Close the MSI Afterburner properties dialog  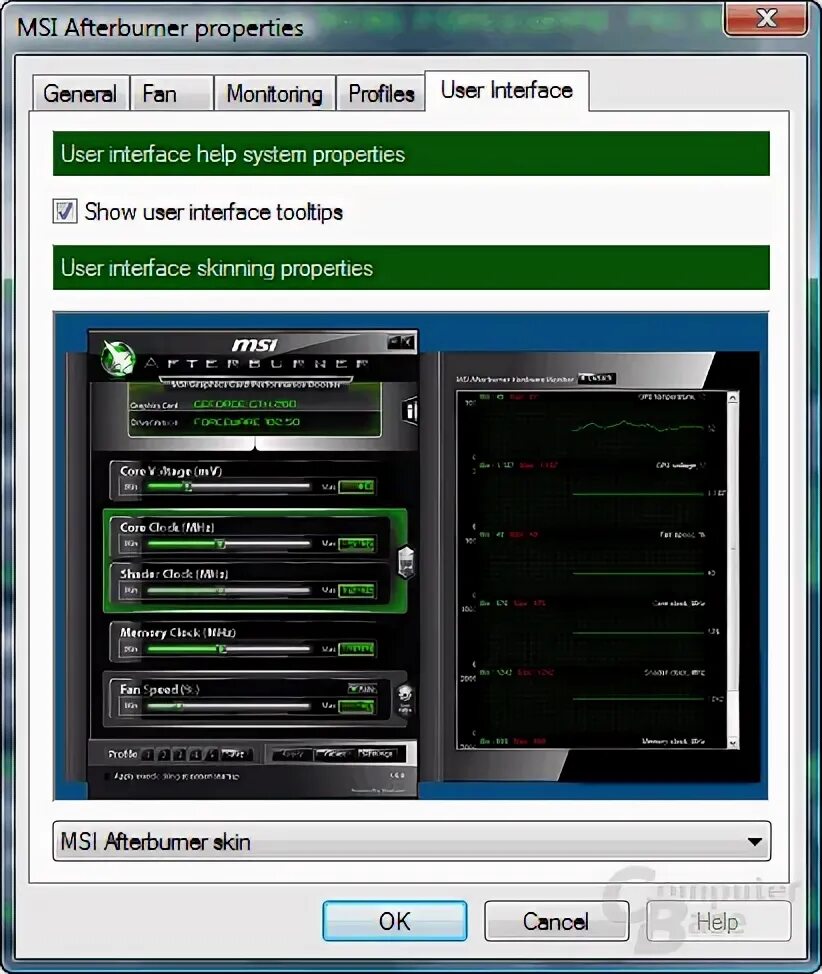(x=765, y=19)
